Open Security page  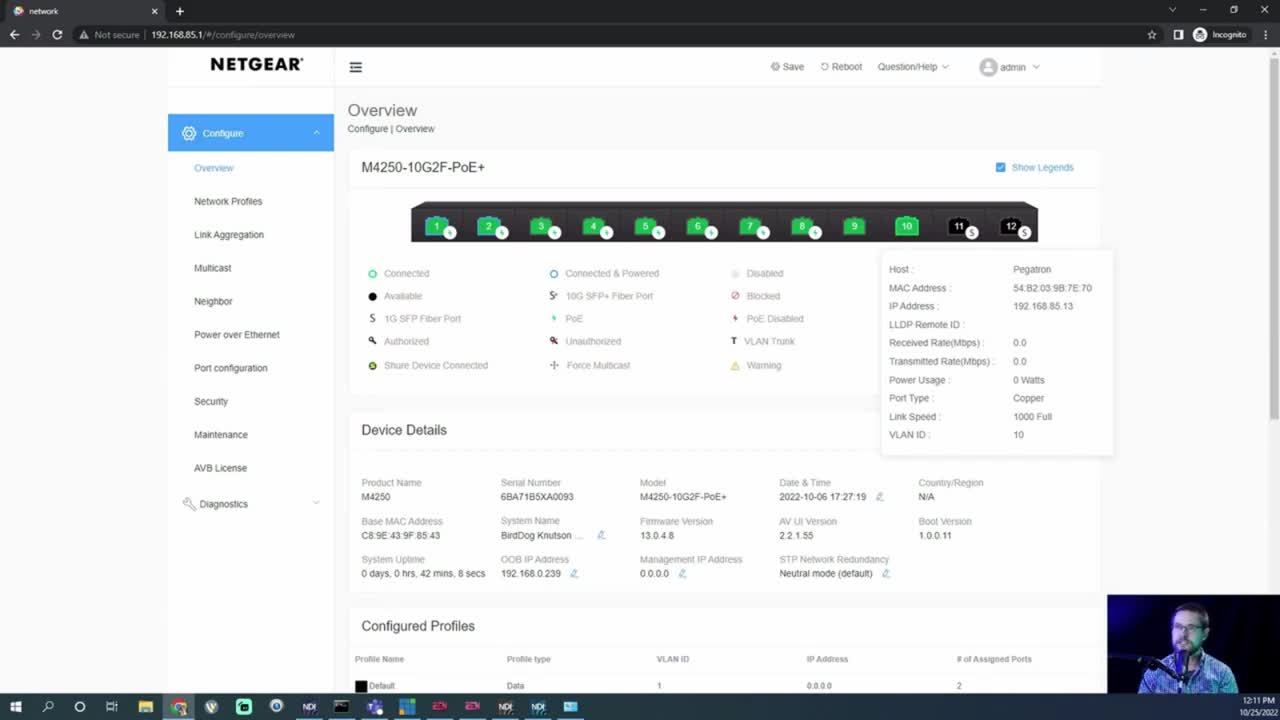click(x=211, y=401)
